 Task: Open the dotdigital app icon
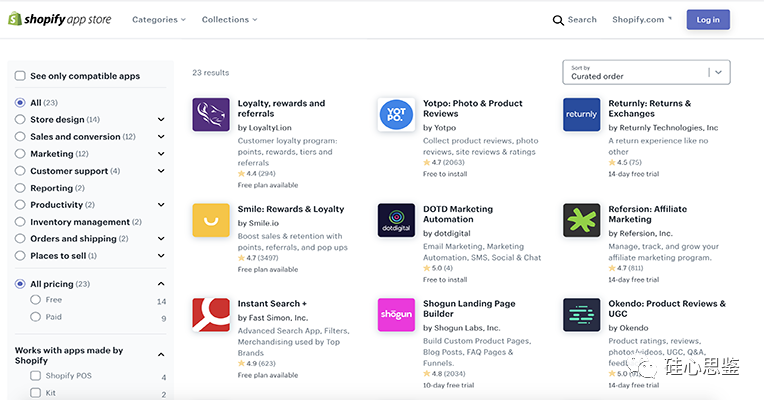pyautogui.click(x=396, y=220)
